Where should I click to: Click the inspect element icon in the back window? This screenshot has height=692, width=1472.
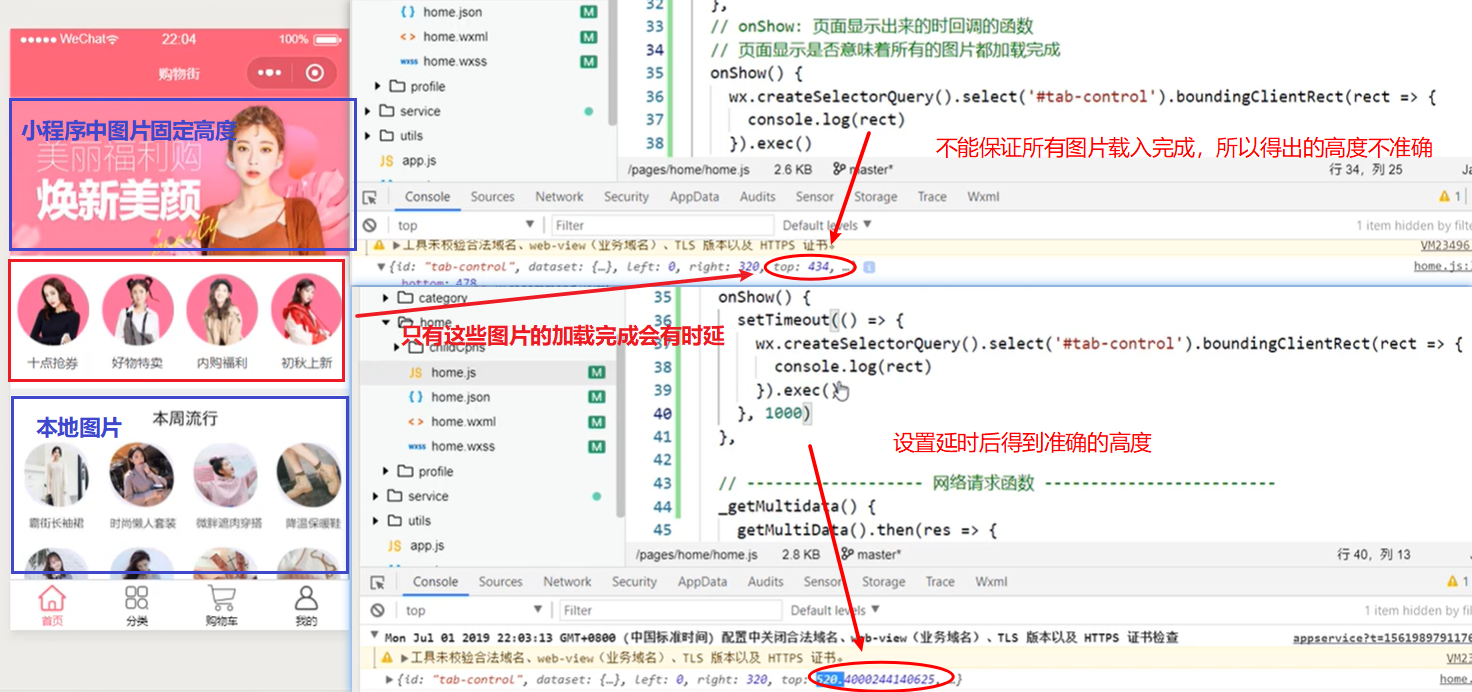pyautogui.click(x=371, y=197)
